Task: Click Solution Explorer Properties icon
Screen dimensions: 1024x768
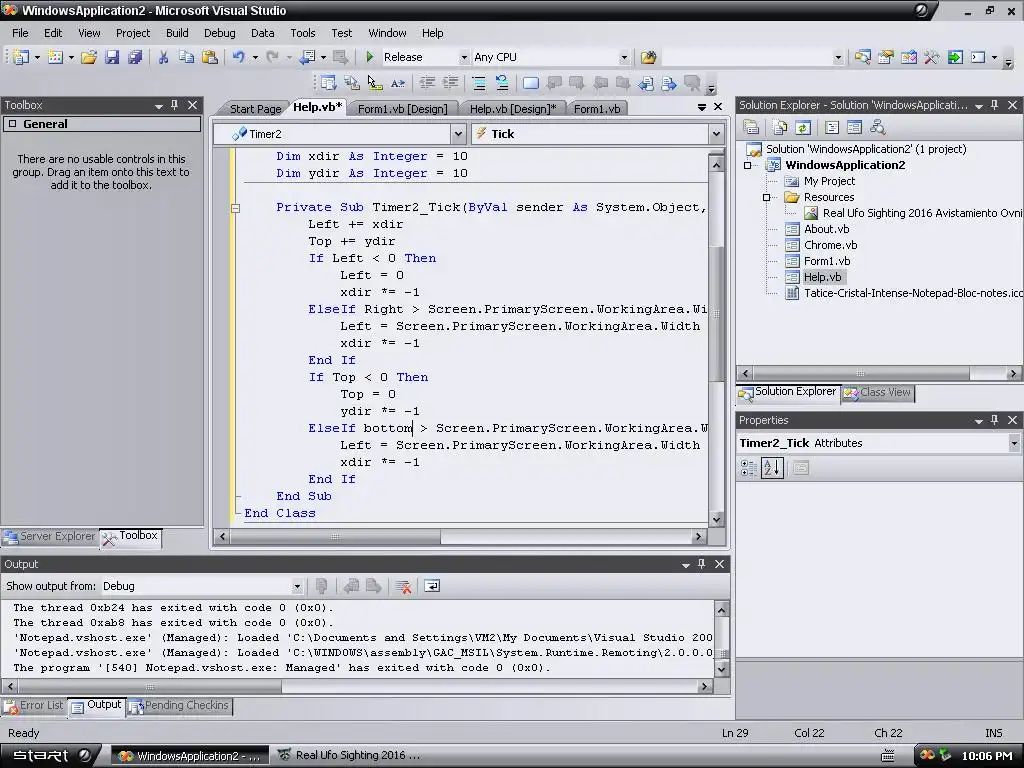Action: [x=751, y=127]
